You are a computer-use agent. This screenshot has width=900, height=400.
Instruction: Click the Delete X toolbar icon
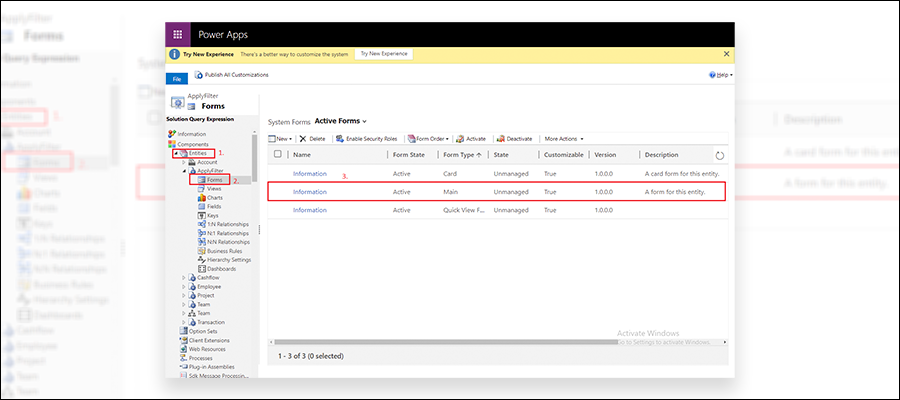[303, 138]
